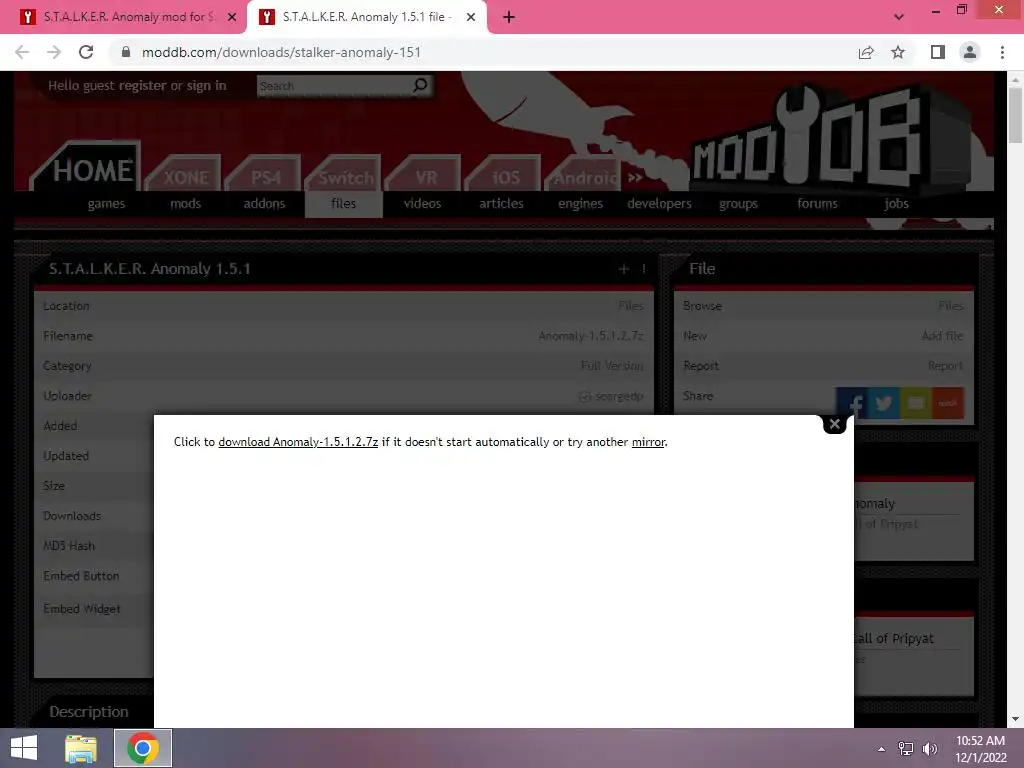Click the lock icon in address bar
Viewport: 1024px width, 768px height.
(126, 52)
